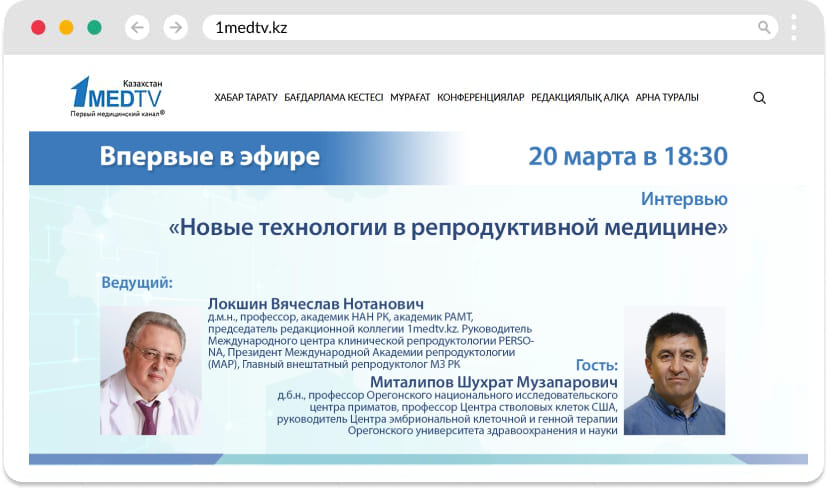Open the КОНФЕРЕНЦИЯЛАР menu item
This screenshot has width=828, height=490.
click(x=481, y=98)
